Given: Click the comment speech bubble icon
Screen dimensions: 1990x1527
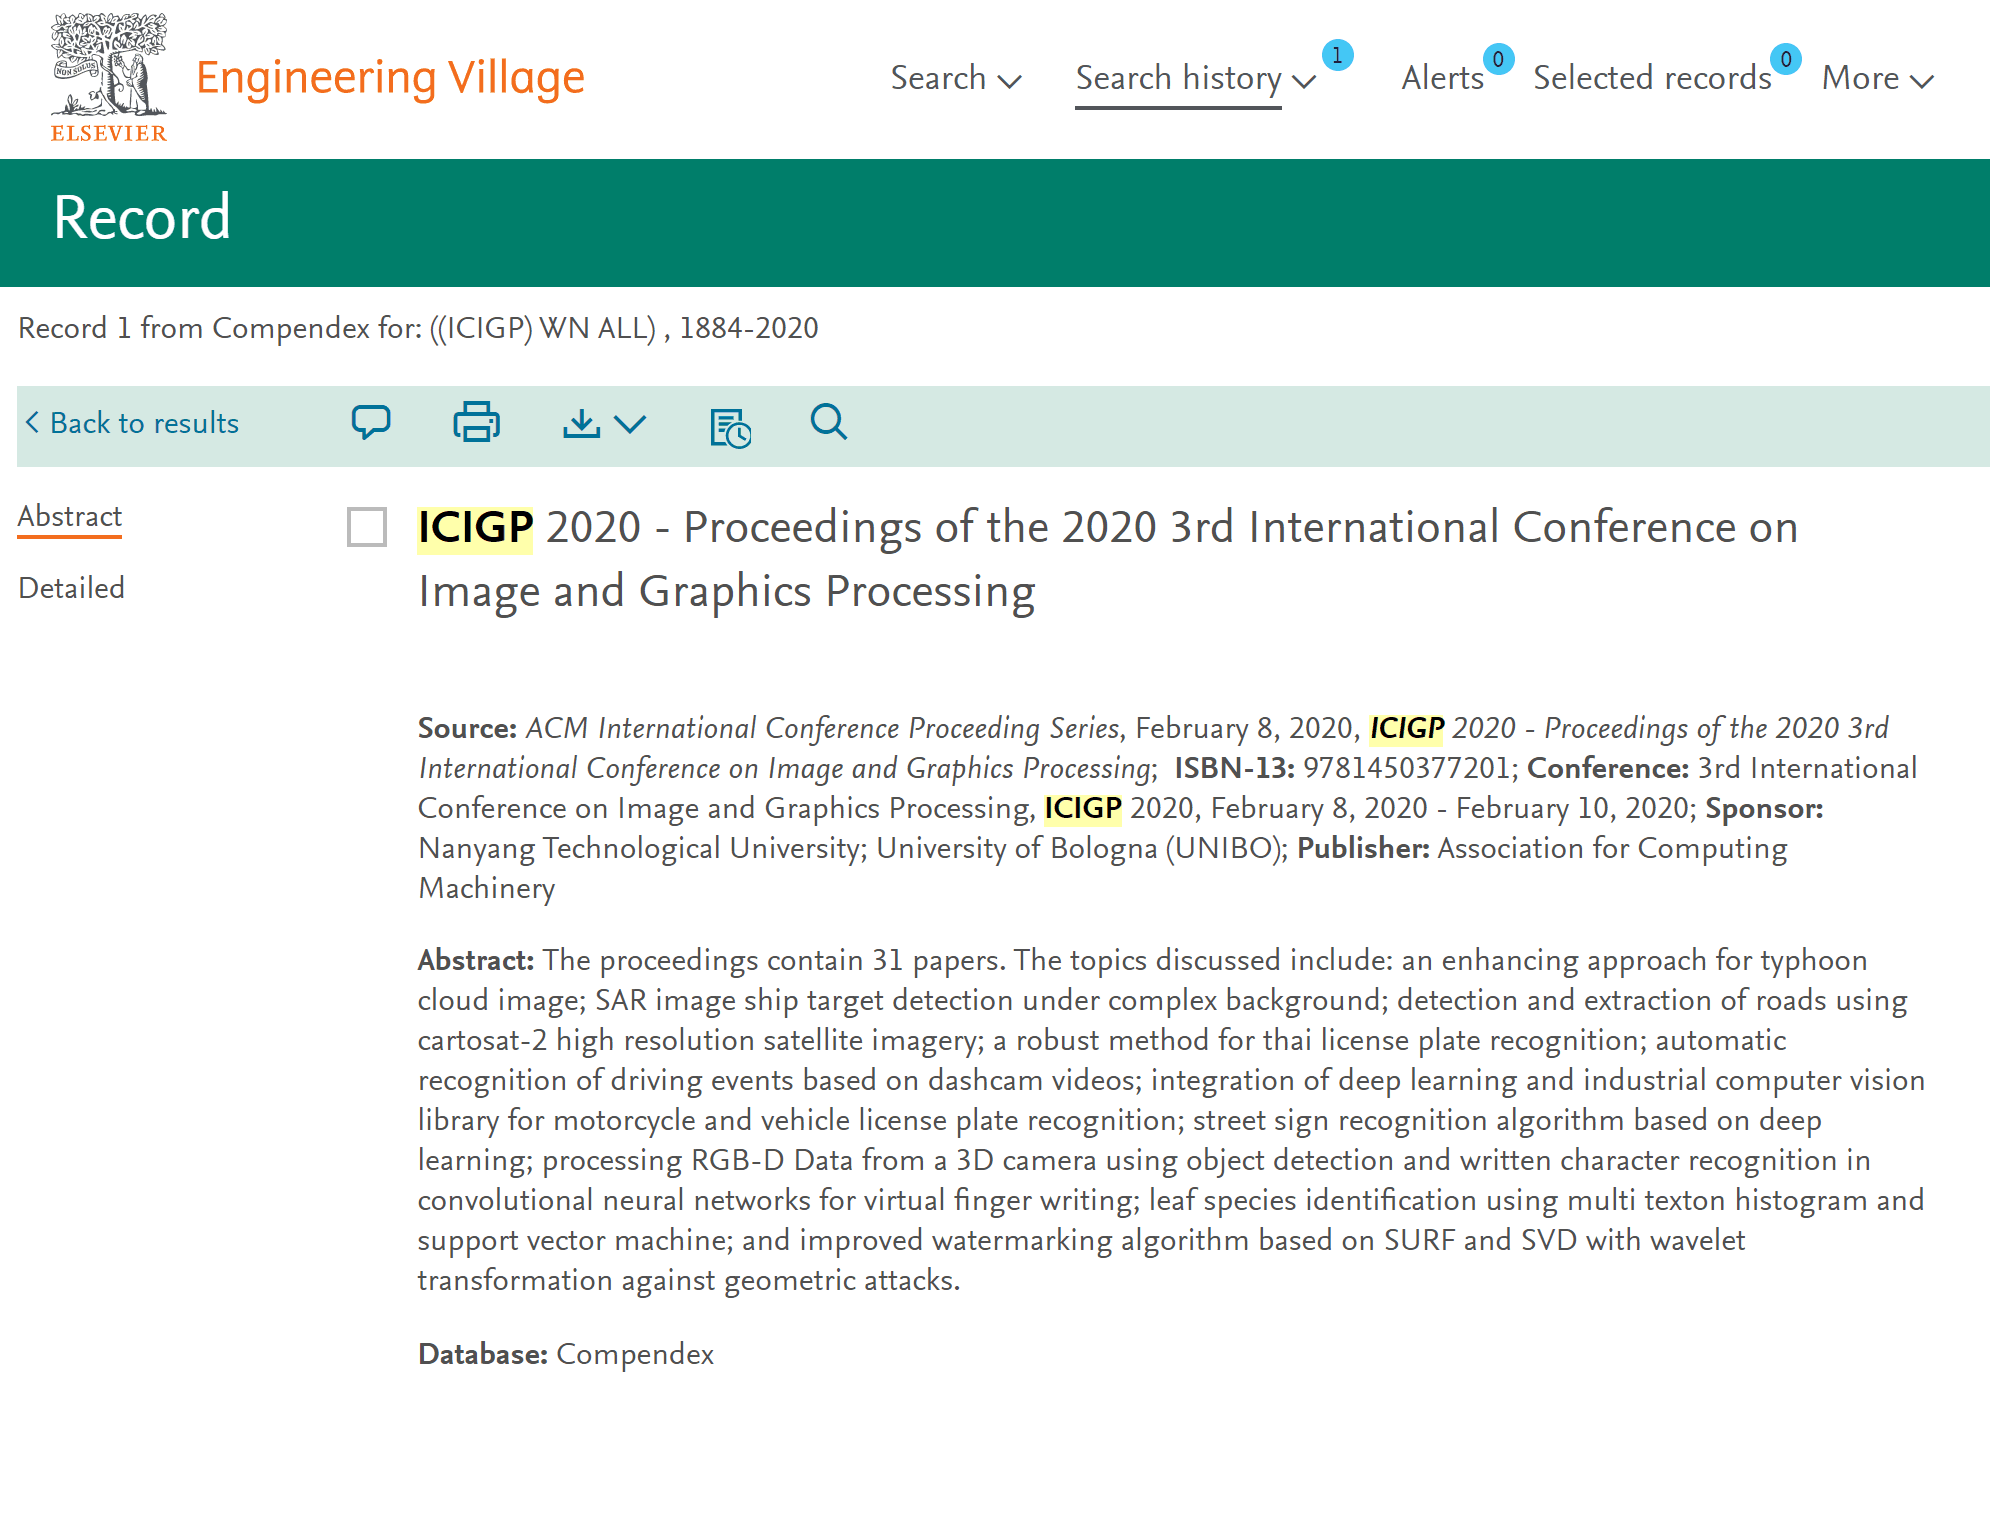Looking at the screenshot, I should (371, 423).
